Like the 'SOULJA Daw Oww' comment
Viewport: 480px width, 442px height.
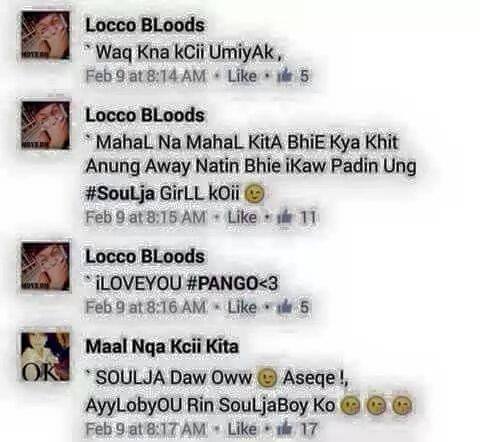pyautogui.click(x=242, y=429)
